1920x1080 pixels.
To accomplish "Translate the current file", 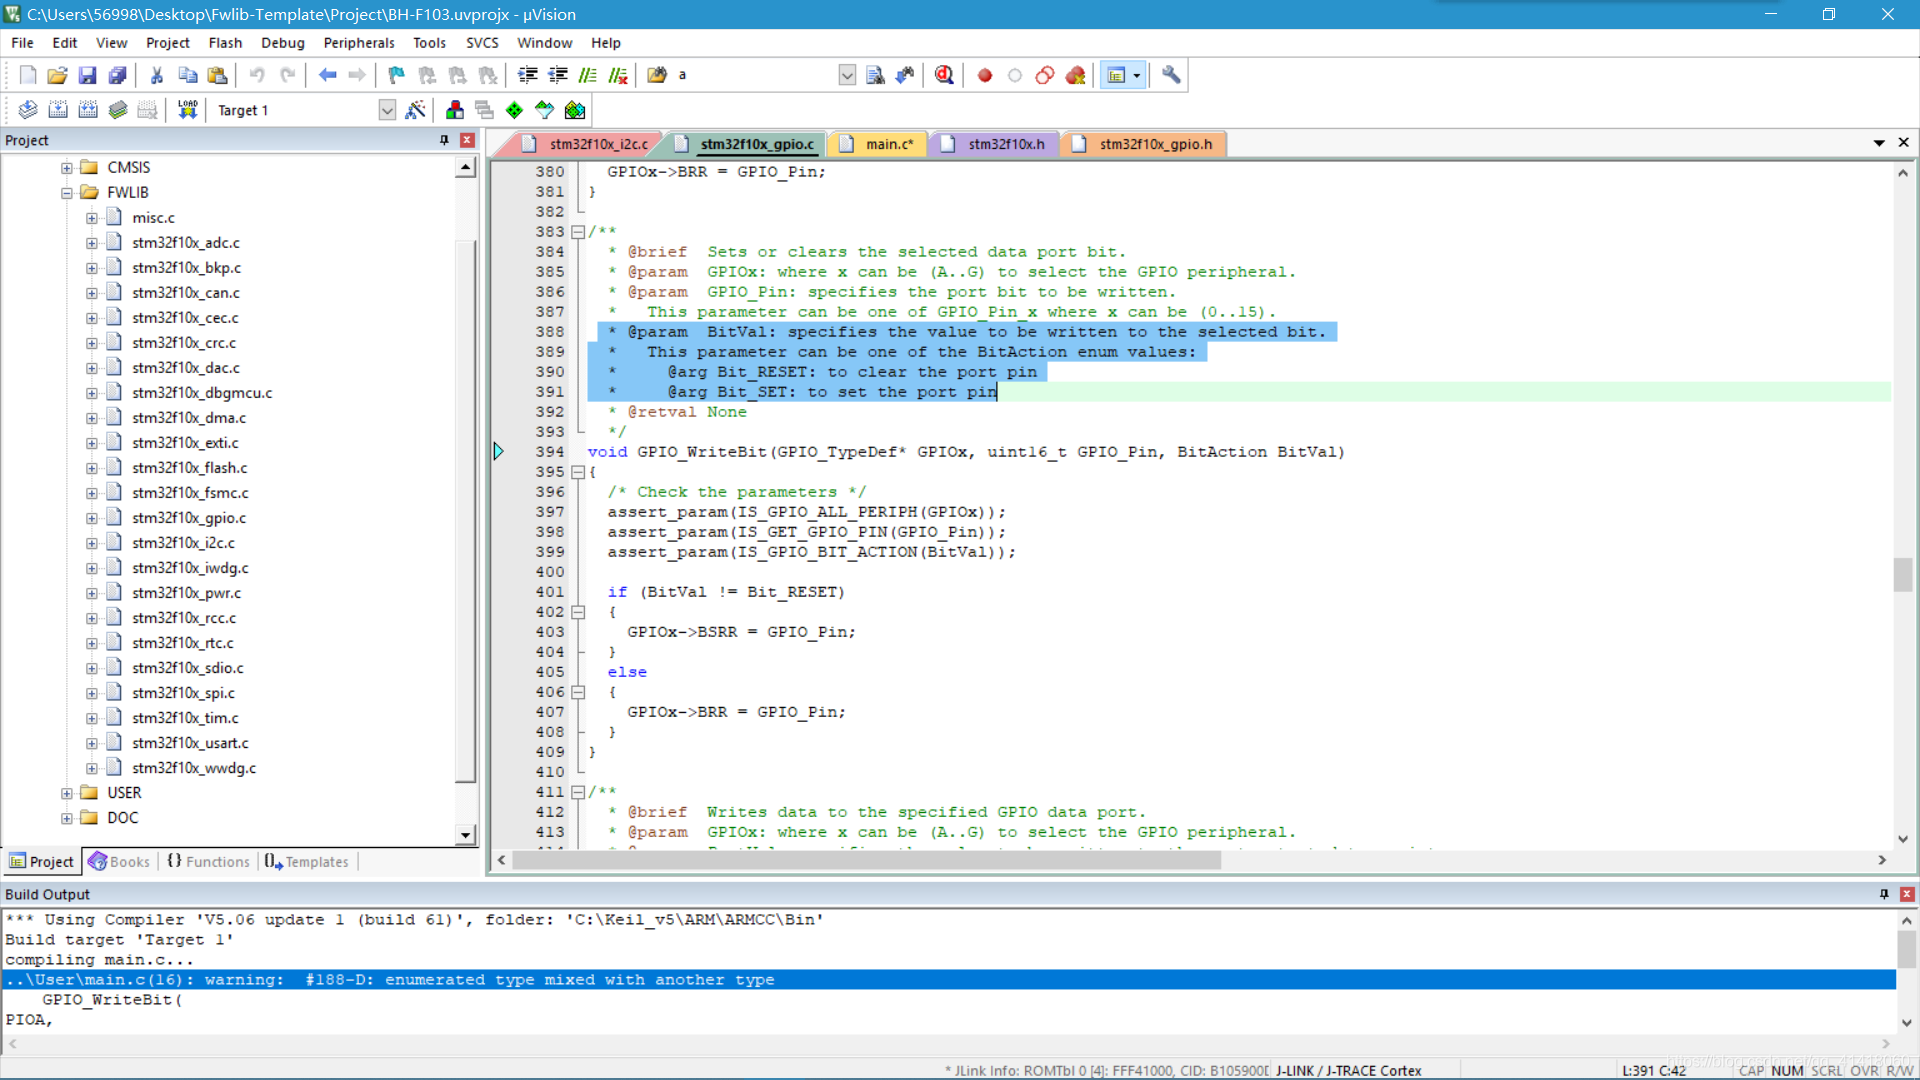I will pyautogui.click(x=28, y=110).
